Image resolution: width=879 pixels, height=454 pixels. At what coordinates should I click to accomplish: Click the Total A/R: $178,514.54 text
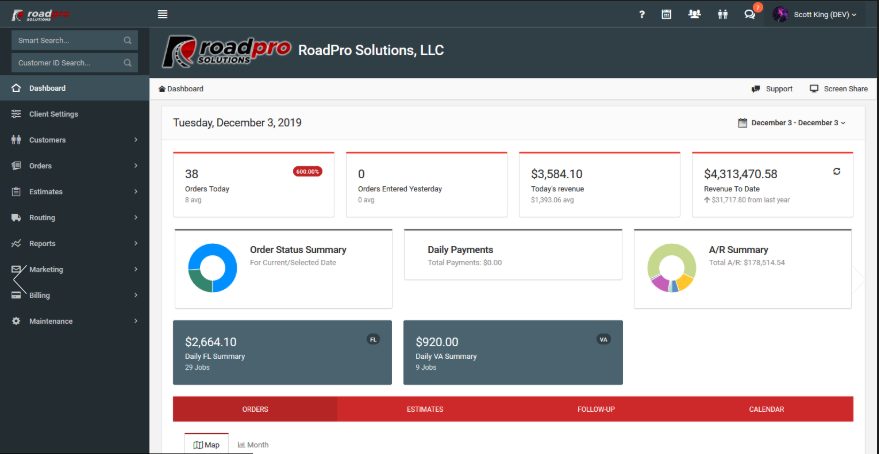[747, 262]
